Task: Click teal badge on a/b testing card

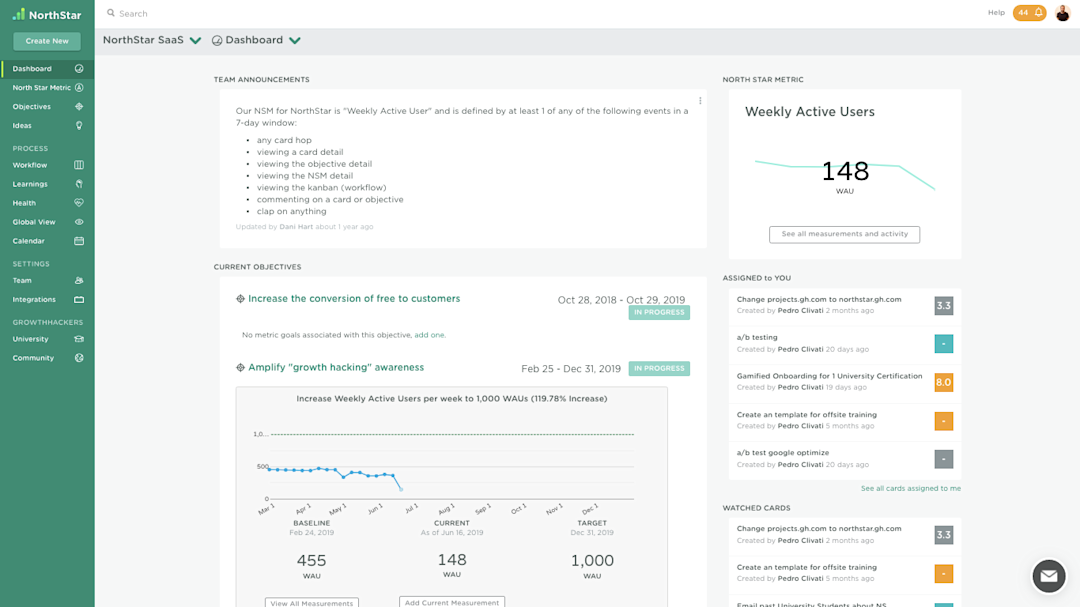Action: pos(944,344)
